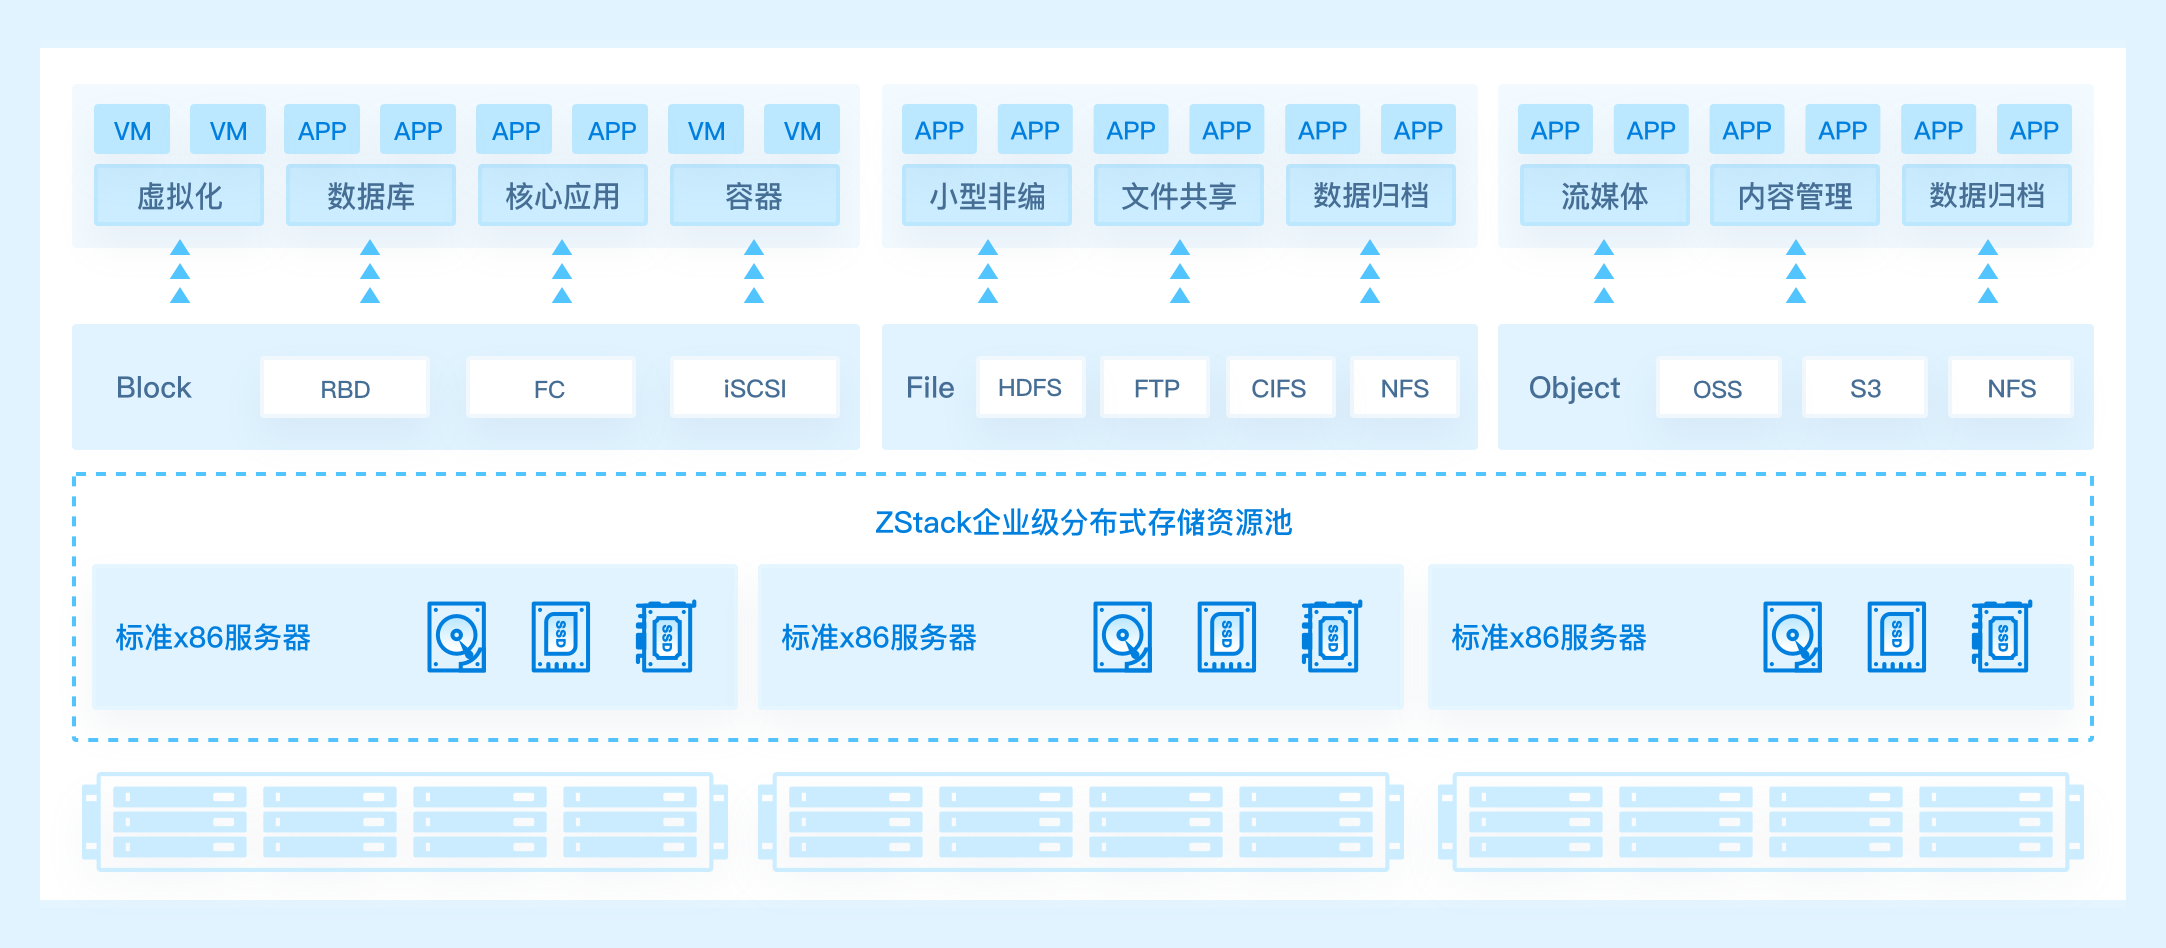The width and height of the screenshot is (2166, 948).
Task: Click the Object storage label
Action: 1574,388
